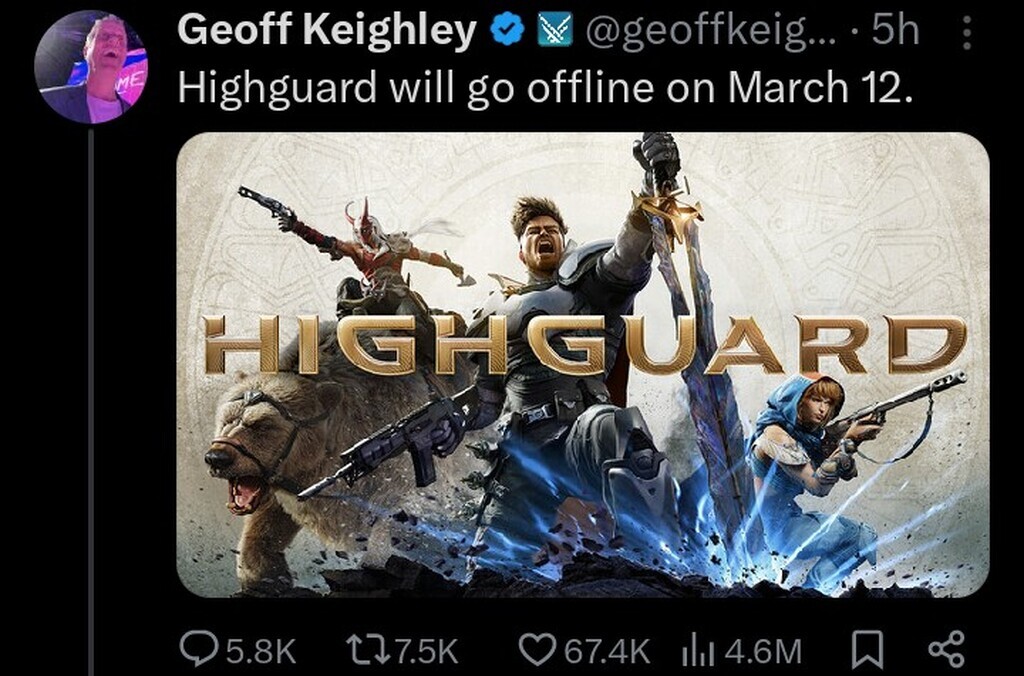This screenshot has width=1024, height=676.
Task: Bookmark this post
Action: pyautogui.click(x=868, y=650)
